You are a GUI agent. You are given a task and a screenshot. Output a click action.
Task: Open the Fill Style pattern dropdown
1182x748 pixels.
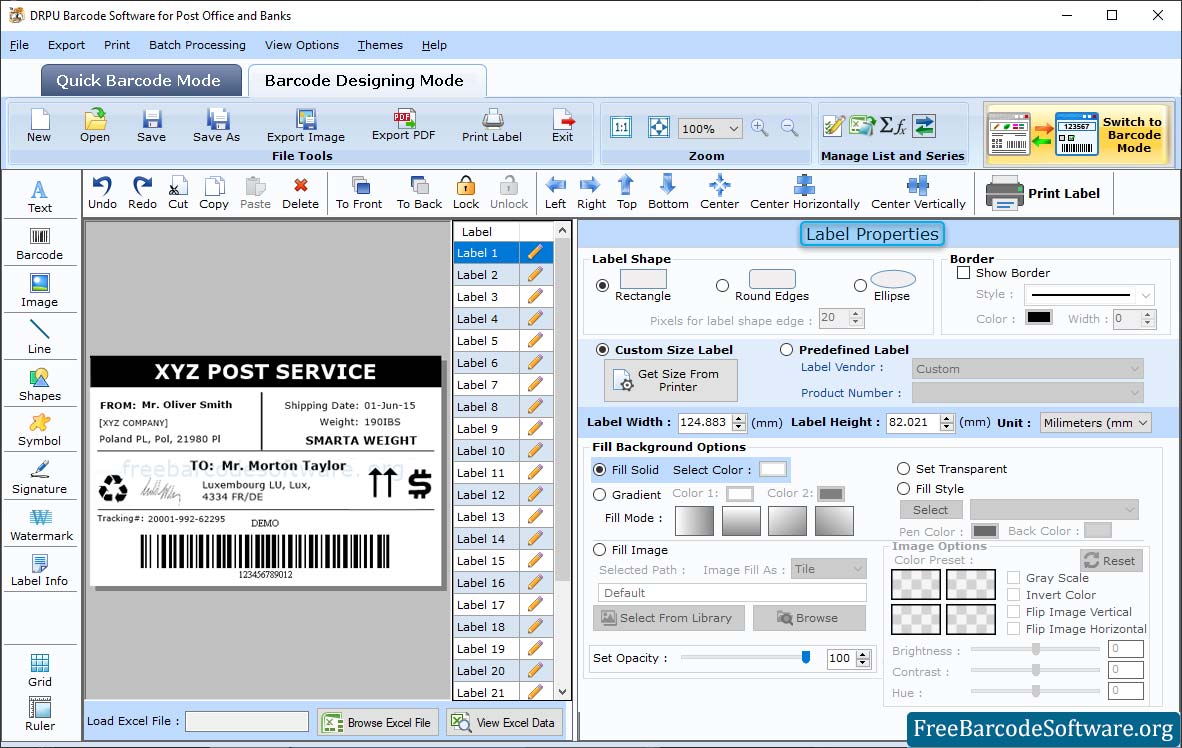coord(1054,510)
